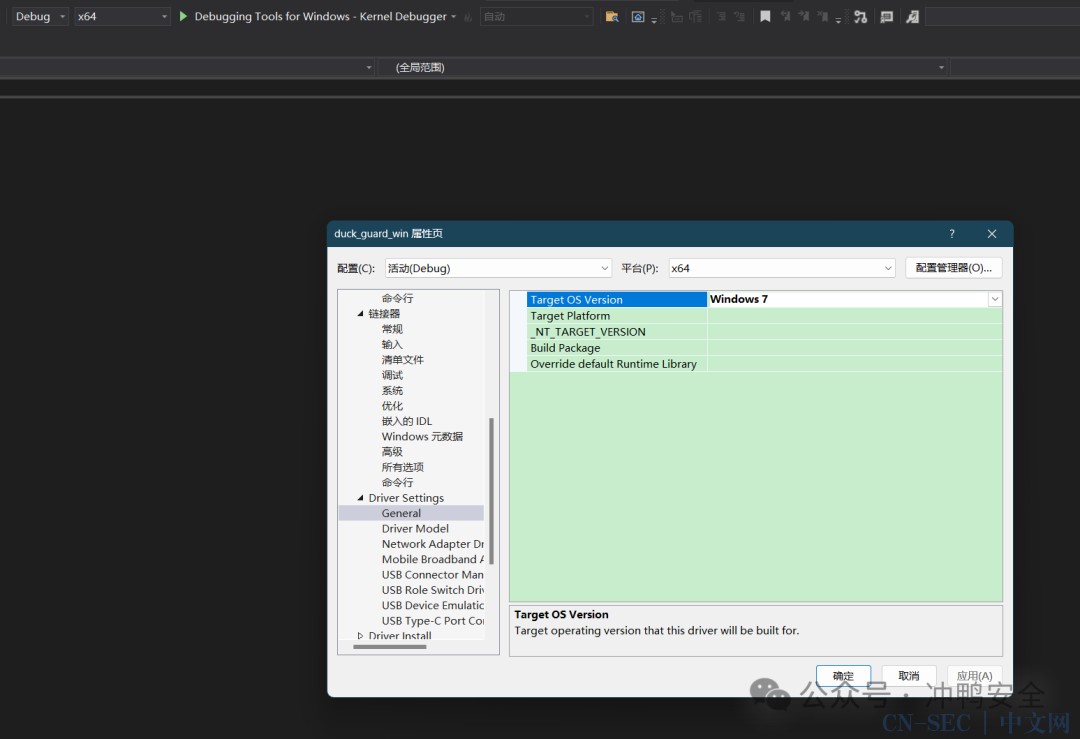Select the 优化 tree item

tap(393, 406)
